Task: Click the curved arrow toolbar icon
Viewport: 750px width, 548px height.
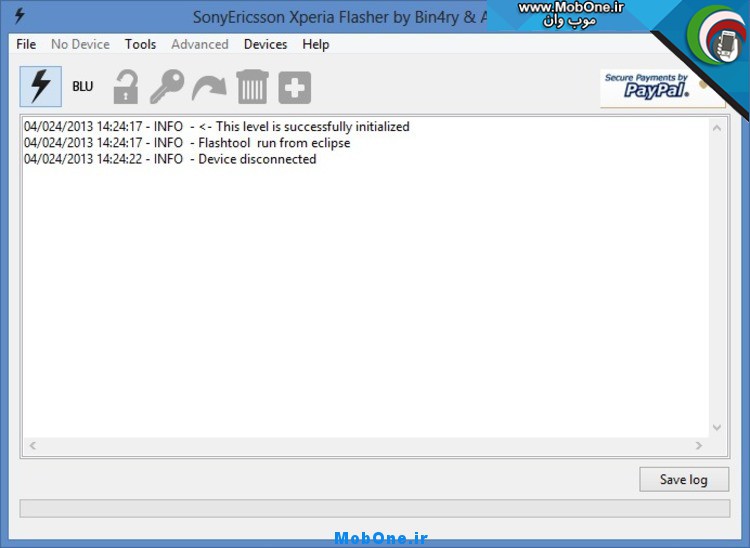Action: (209, 87)
